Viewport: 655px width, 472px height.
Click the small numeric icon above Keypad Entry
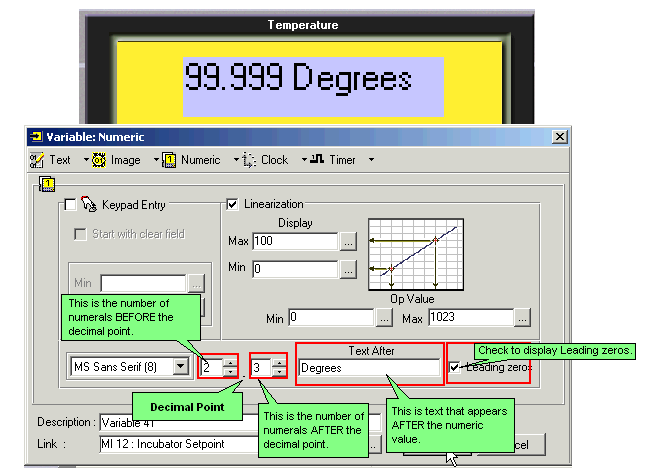point(45,184)
